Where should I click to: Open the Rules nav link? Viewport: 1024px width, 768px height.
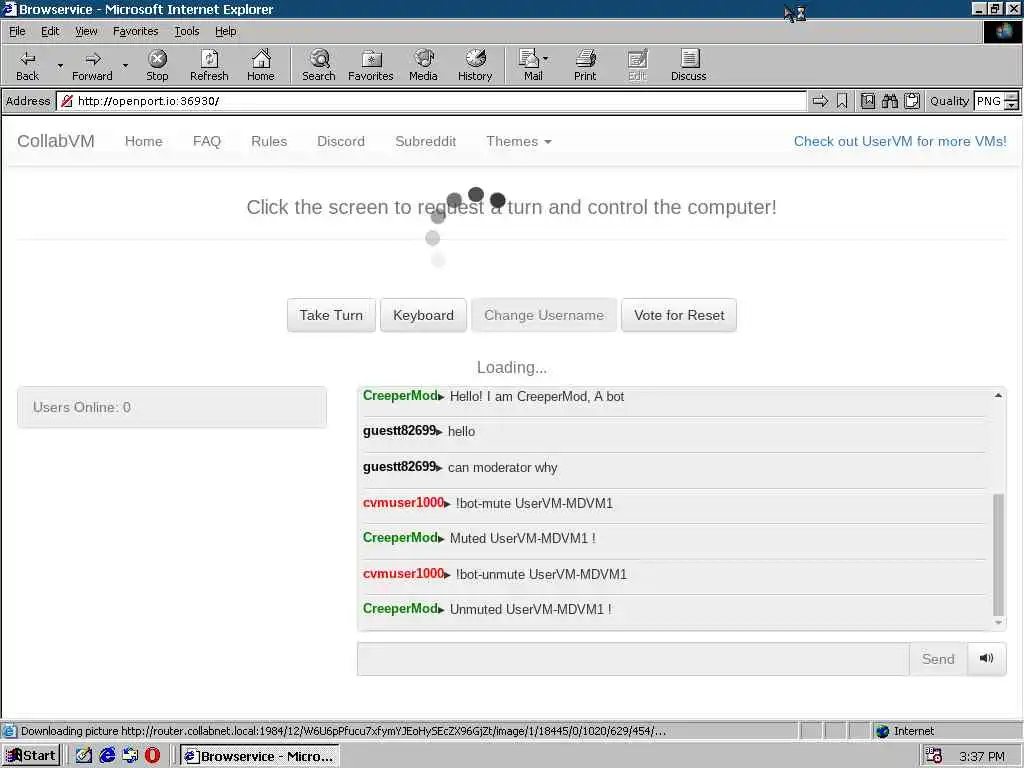click(269, 141)
